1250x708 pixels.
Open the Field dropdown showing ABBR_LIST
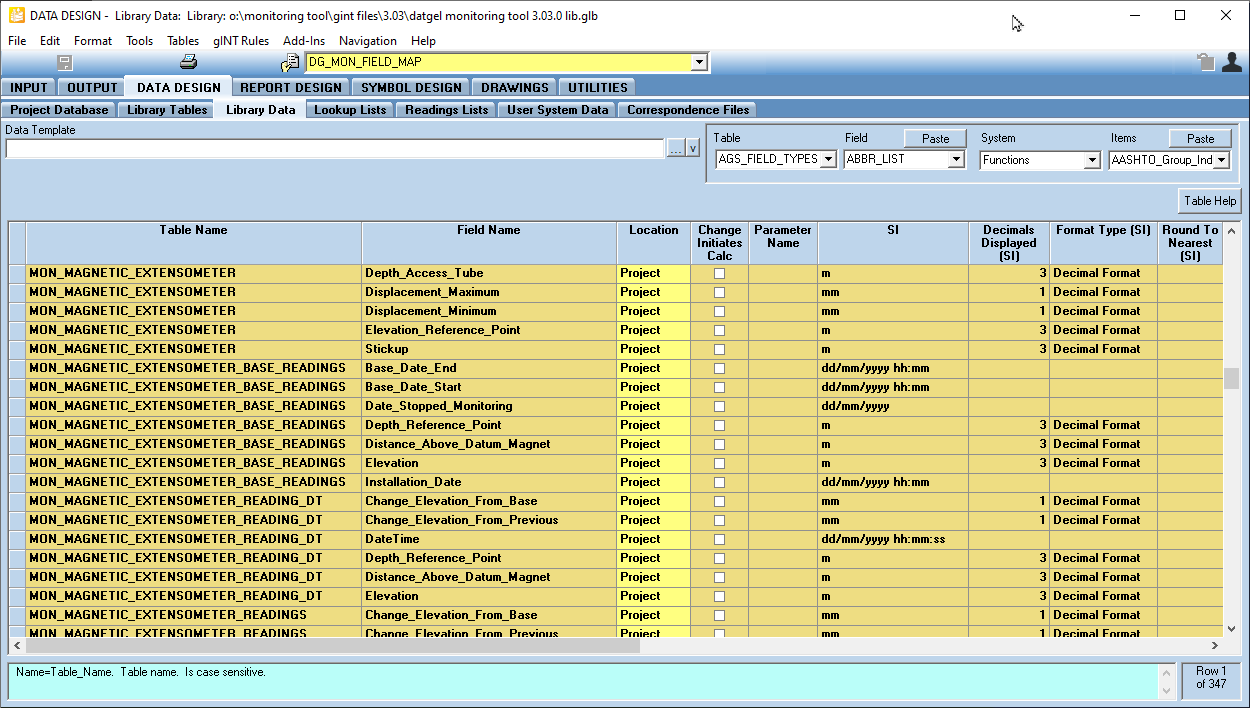click(x=956, y=160)
